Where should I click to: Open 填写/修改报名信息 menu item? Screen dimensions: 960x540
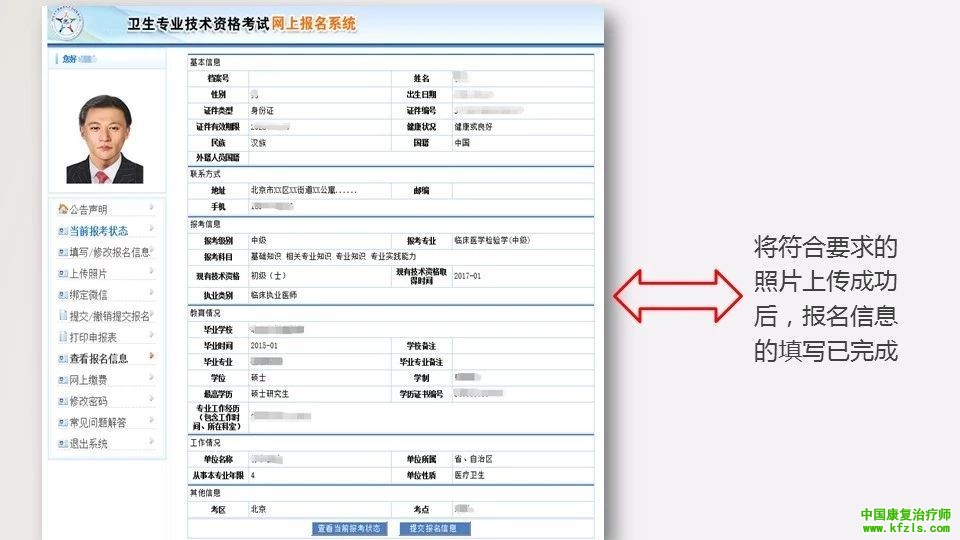(x=109, y=253)
